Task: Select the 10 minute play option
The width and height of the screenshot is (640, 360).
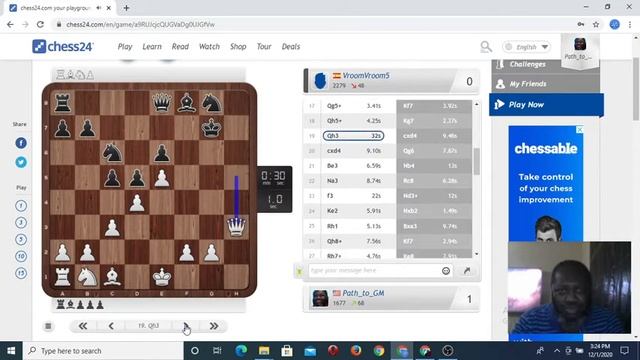Action: coord(21,256)
